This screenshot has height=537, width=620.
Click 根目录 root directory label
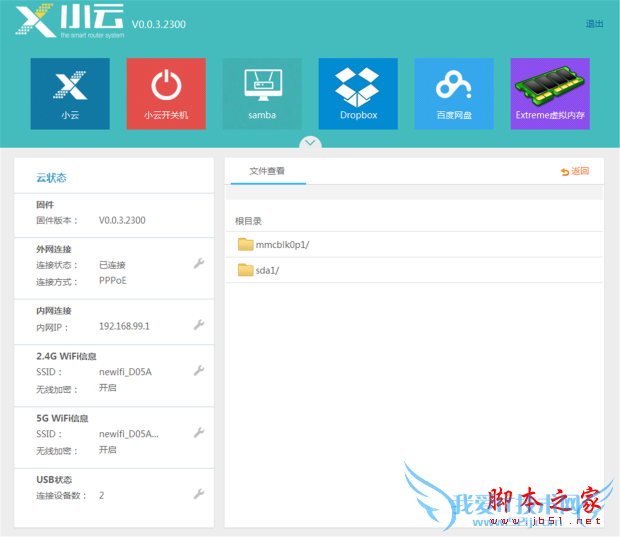[248, 221]
